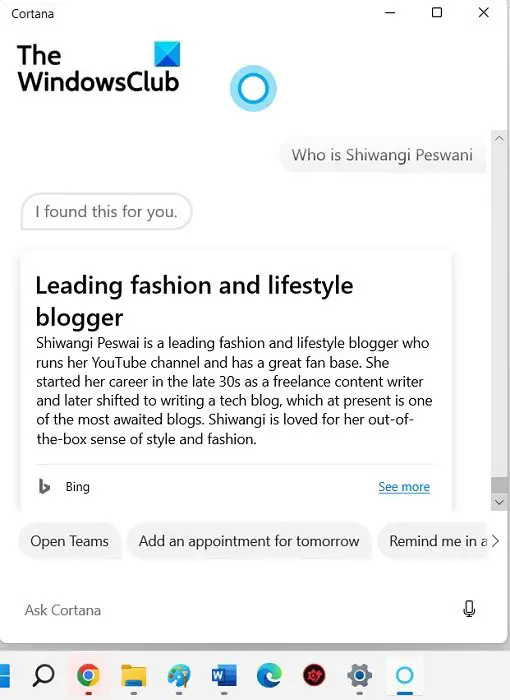Select the Remind me in a suggestion chip

434,541
